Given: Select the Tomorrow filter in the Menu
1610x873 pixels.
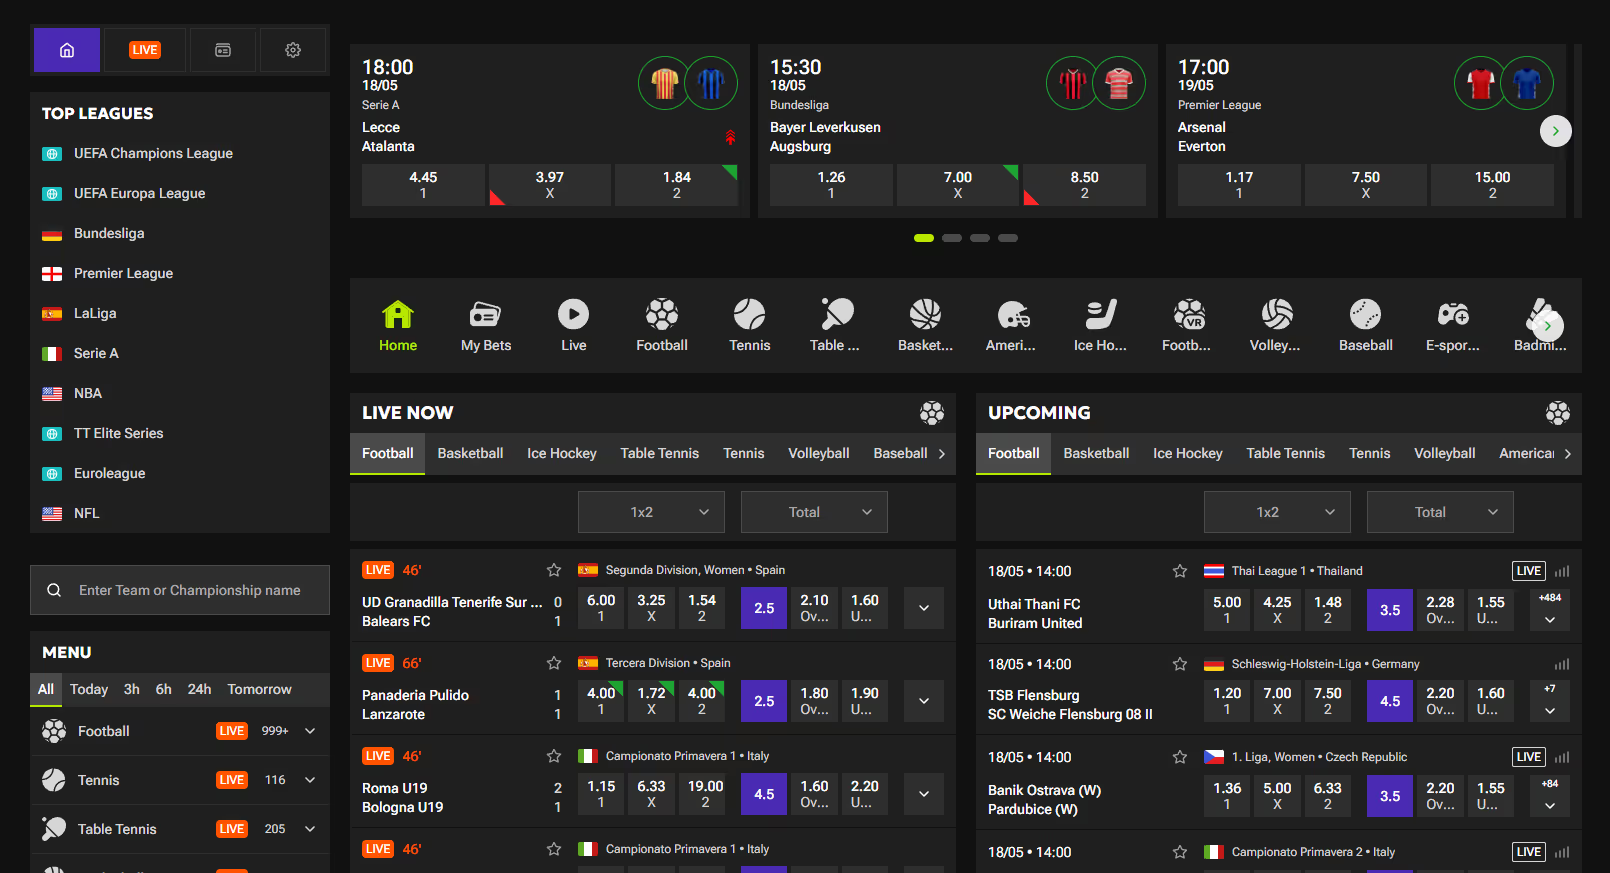Looking at the screenshot, I should point(259,689).
